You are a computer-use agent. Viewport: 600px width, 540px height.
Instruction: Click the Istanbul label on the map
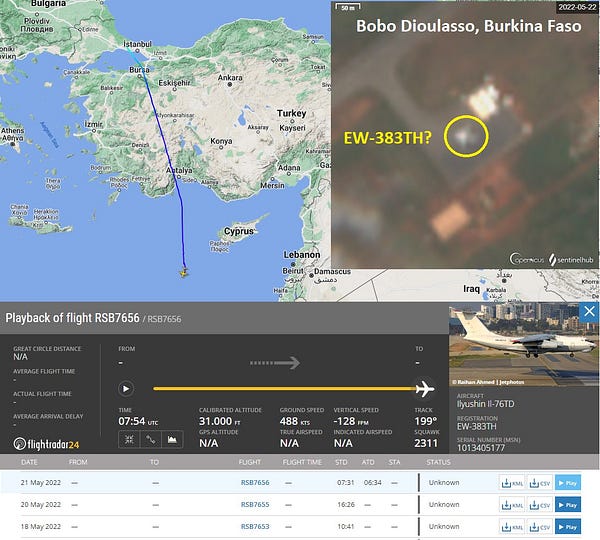point(137,44)
